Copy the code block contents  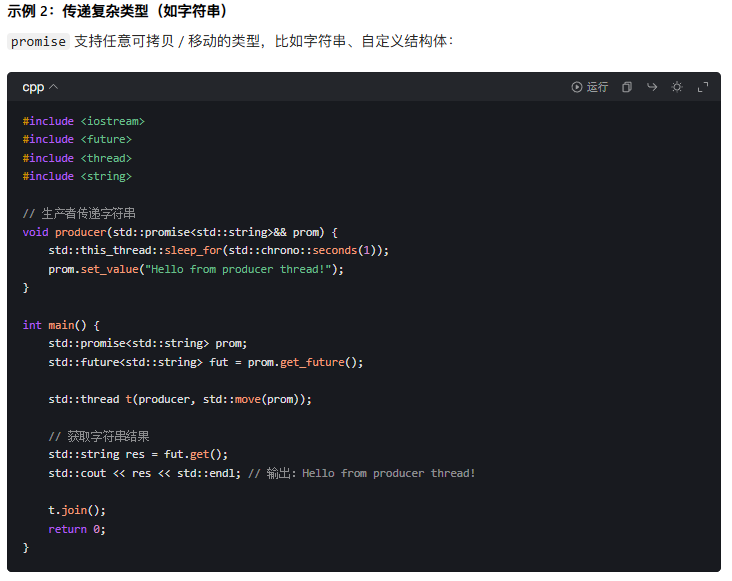(626, 87)
